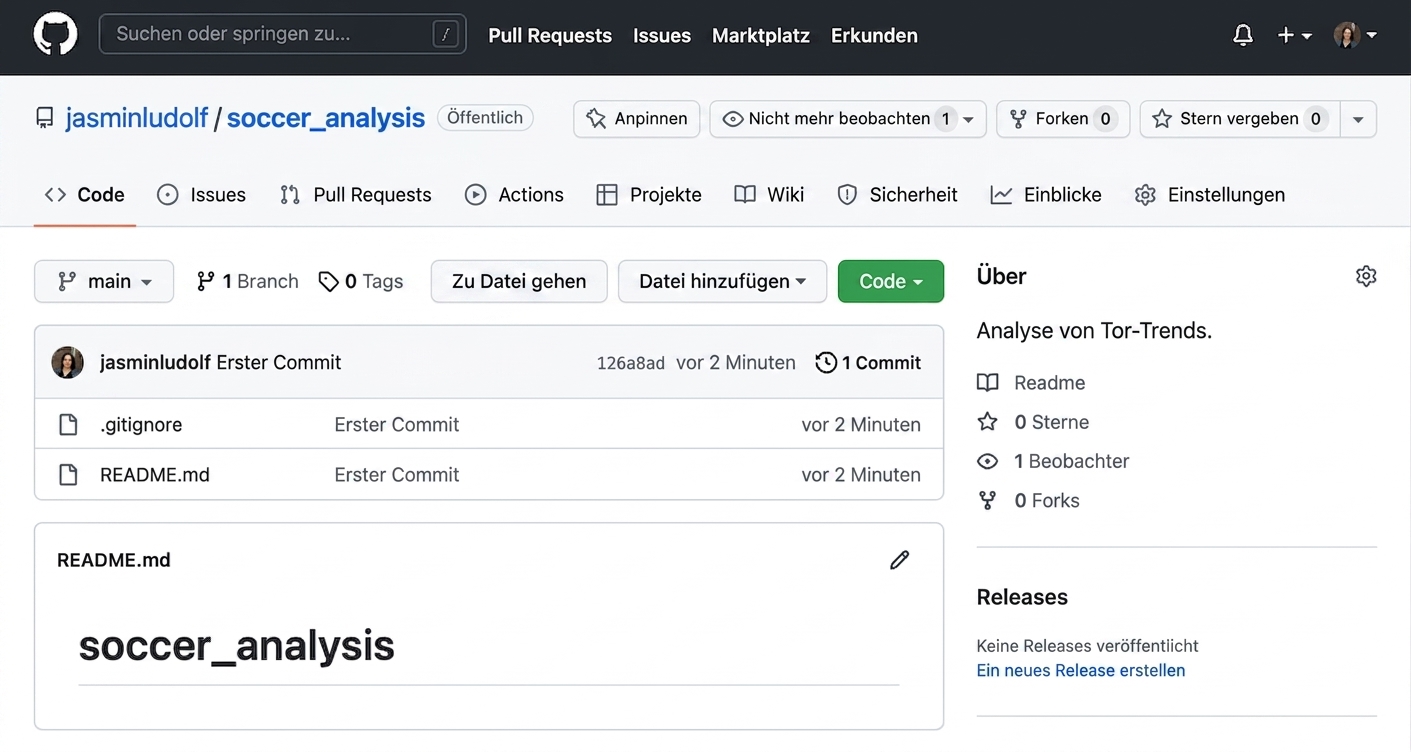
Task: Click the 'Öffentlich' visibility badge
Action: [485, 118]
